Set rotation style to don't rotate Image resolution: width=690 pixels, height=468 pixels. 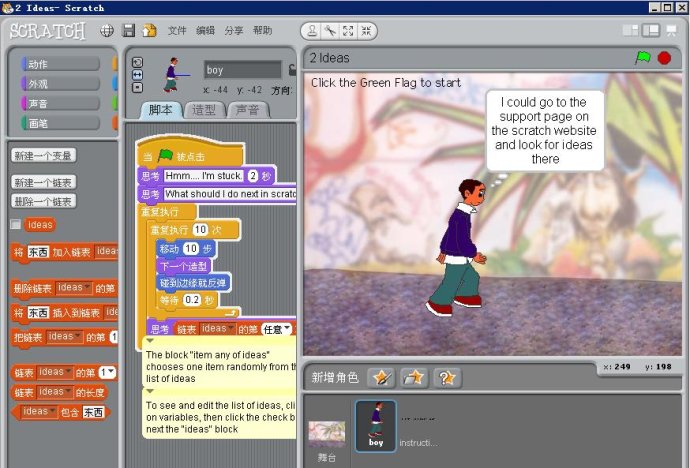pyautogui.click(x=137, y=88)
